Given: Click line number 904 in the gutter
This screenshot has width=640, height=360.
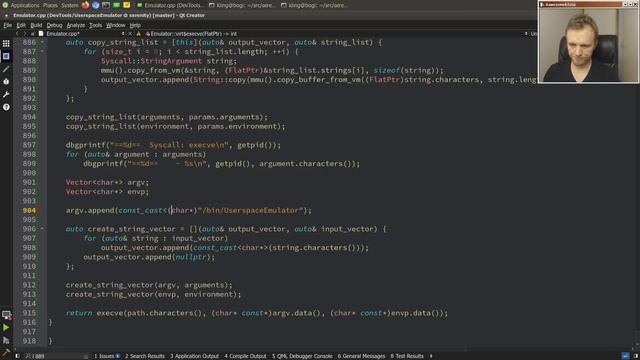Looking at the screenshot, I should (29, 211).
